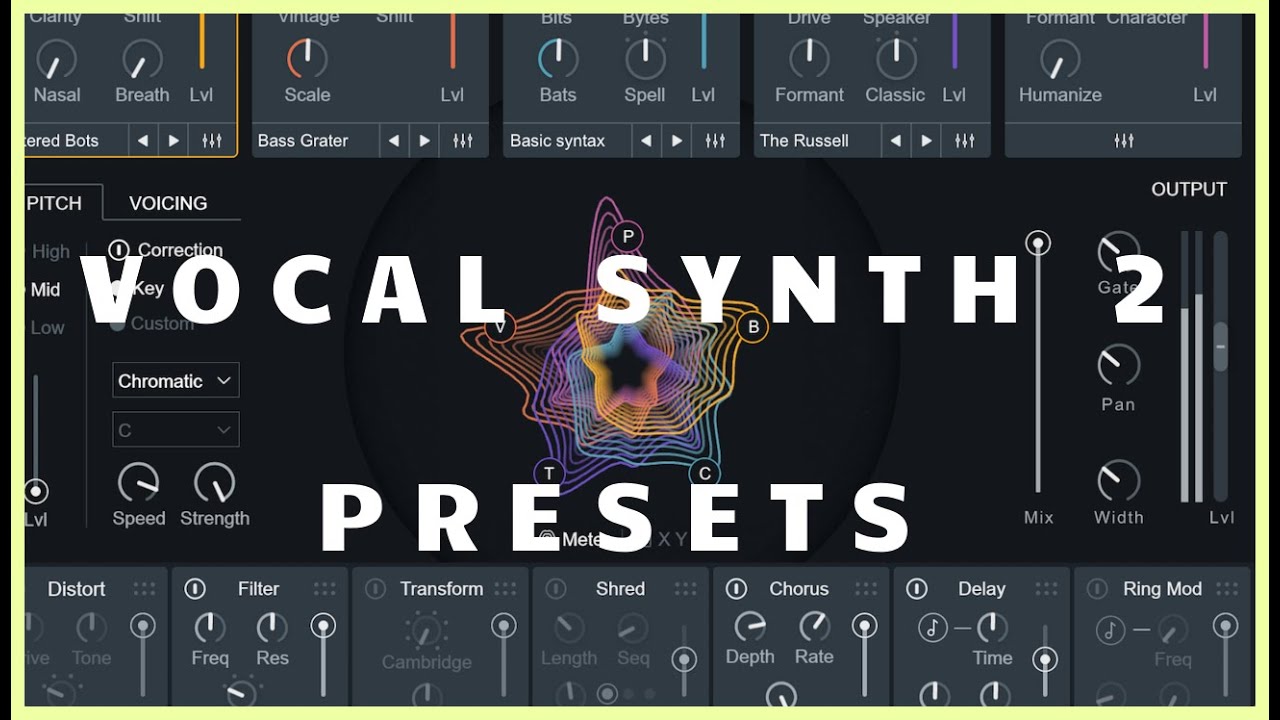This screenshot has height=720, width=1280.
Task: Click the Chorus module level slider
Action: pyautogui.click(x=864, y=627)
